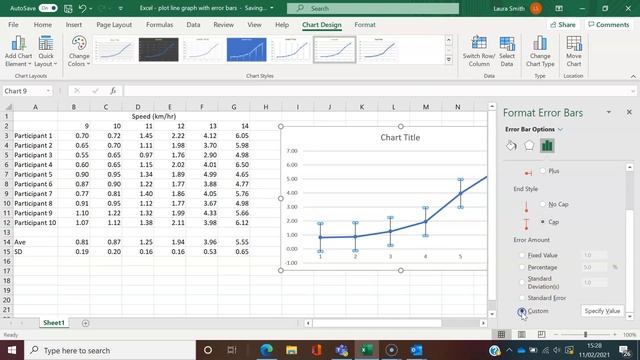The image size is (640, 360).
Task: Open Quick Layout gallery
Action: (x=46, y=51)
